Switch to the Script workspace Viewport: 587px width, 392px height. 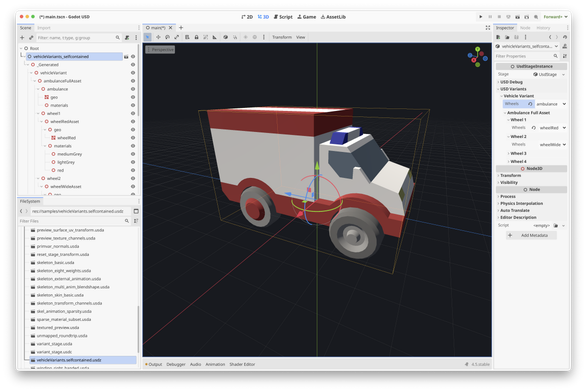pos(283,17)
